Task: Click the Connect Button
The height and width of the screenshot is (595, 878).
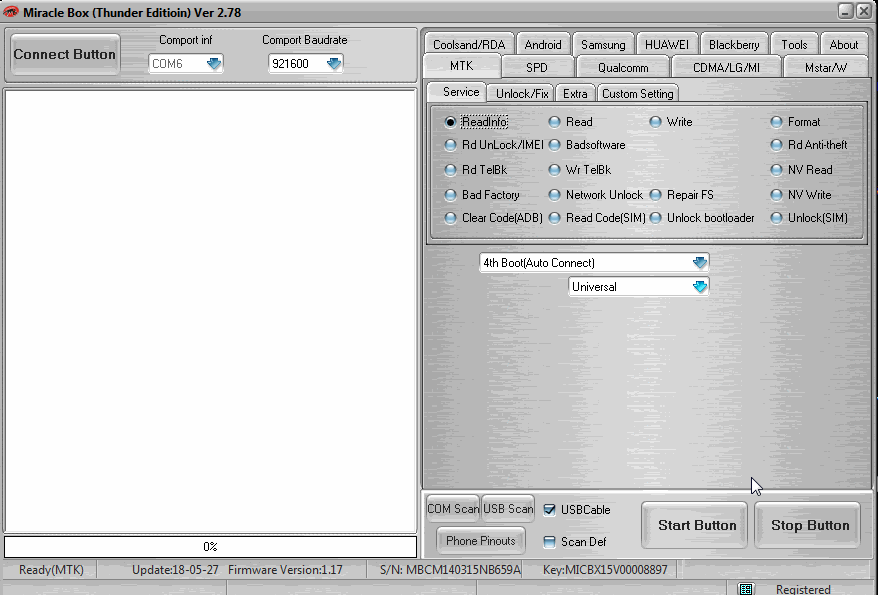Action: 64,54
